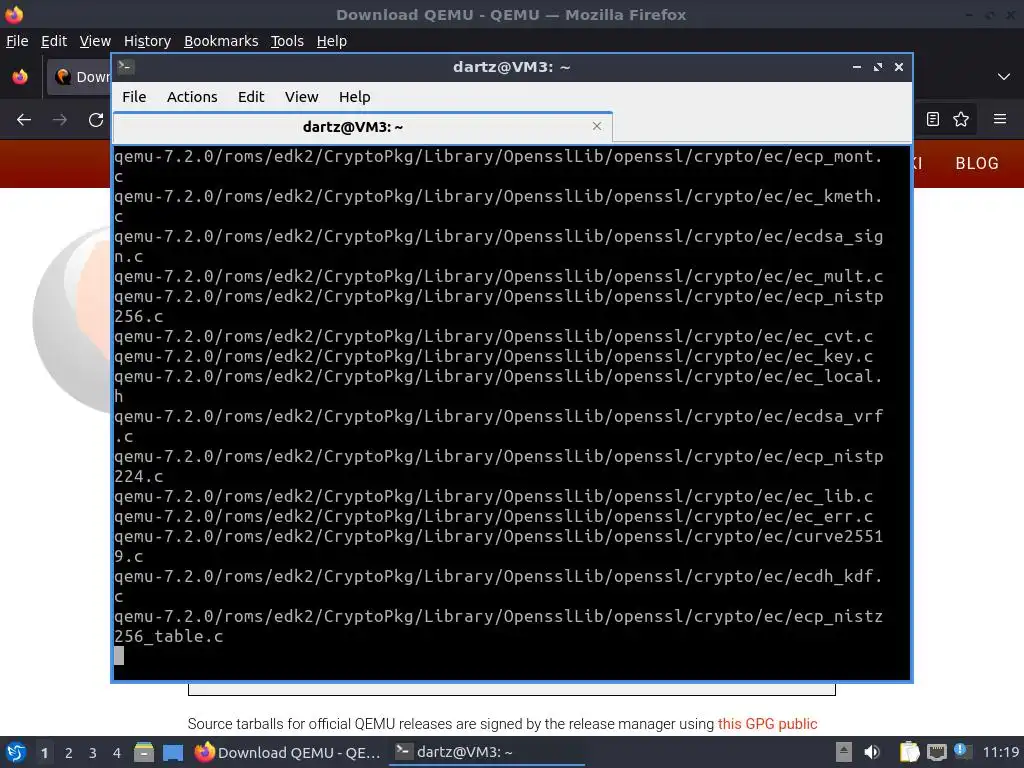Reload the page in Firefox

click(96, 120)
